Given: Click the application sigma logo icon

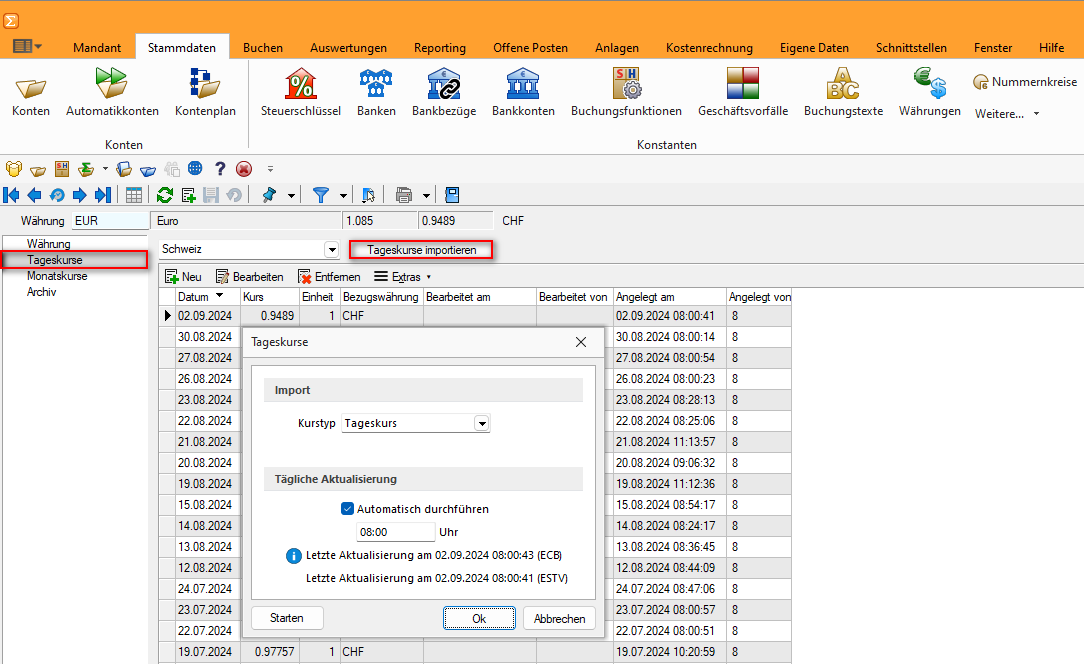Looking at the screenshot, I should tap(10, 21).
